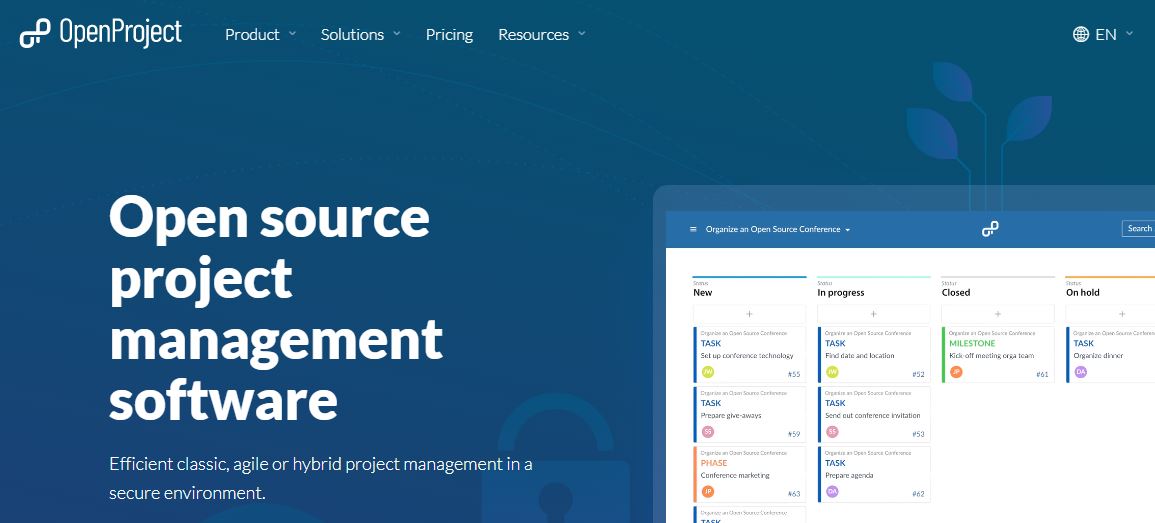Click the DA avatar on Organize dinner card
The width and height of the screenshot is (1155, 523).
(1080, 372)
